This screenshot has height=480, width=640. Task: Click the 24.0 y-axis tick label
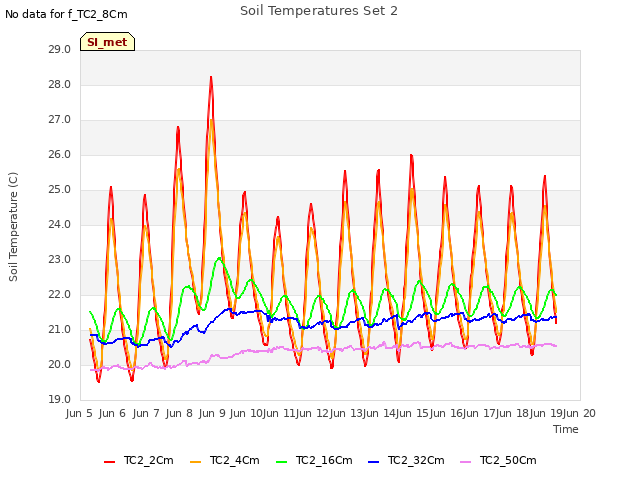point(60,225)
